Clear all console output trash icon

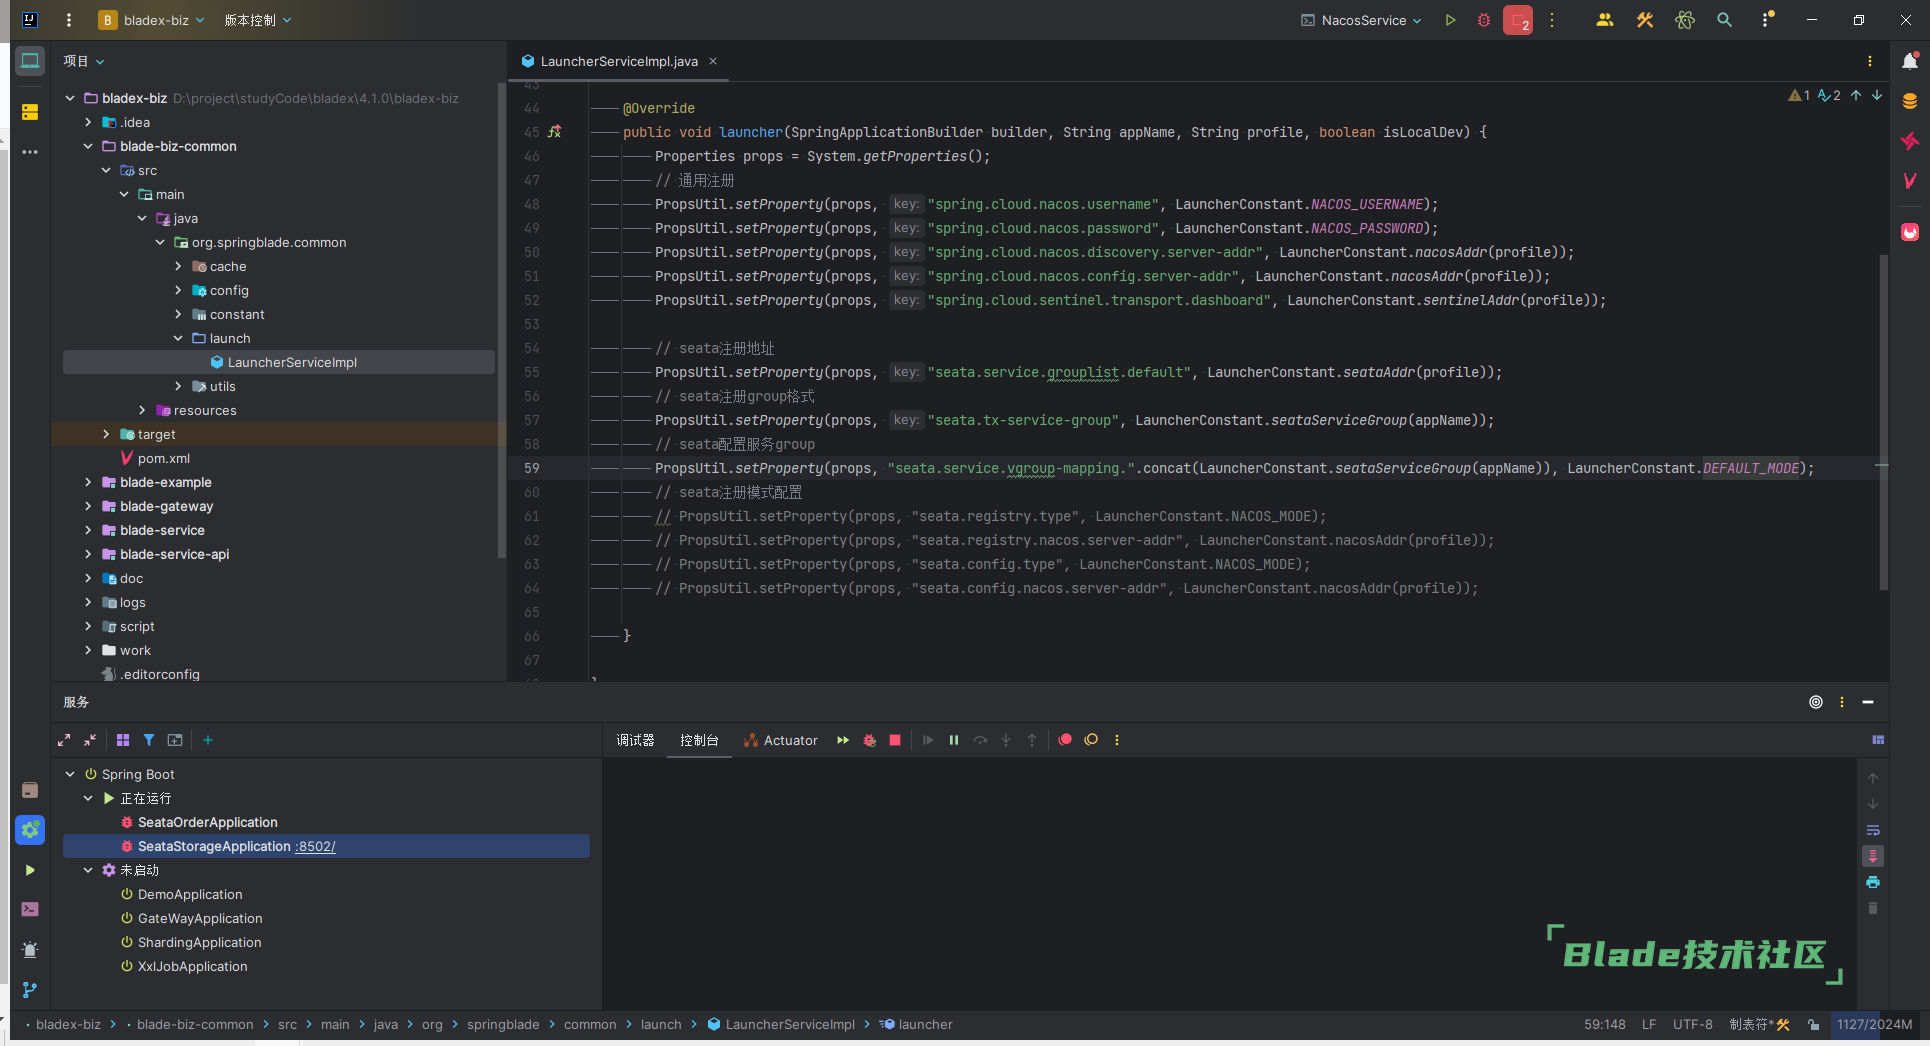click(1873, 908)
